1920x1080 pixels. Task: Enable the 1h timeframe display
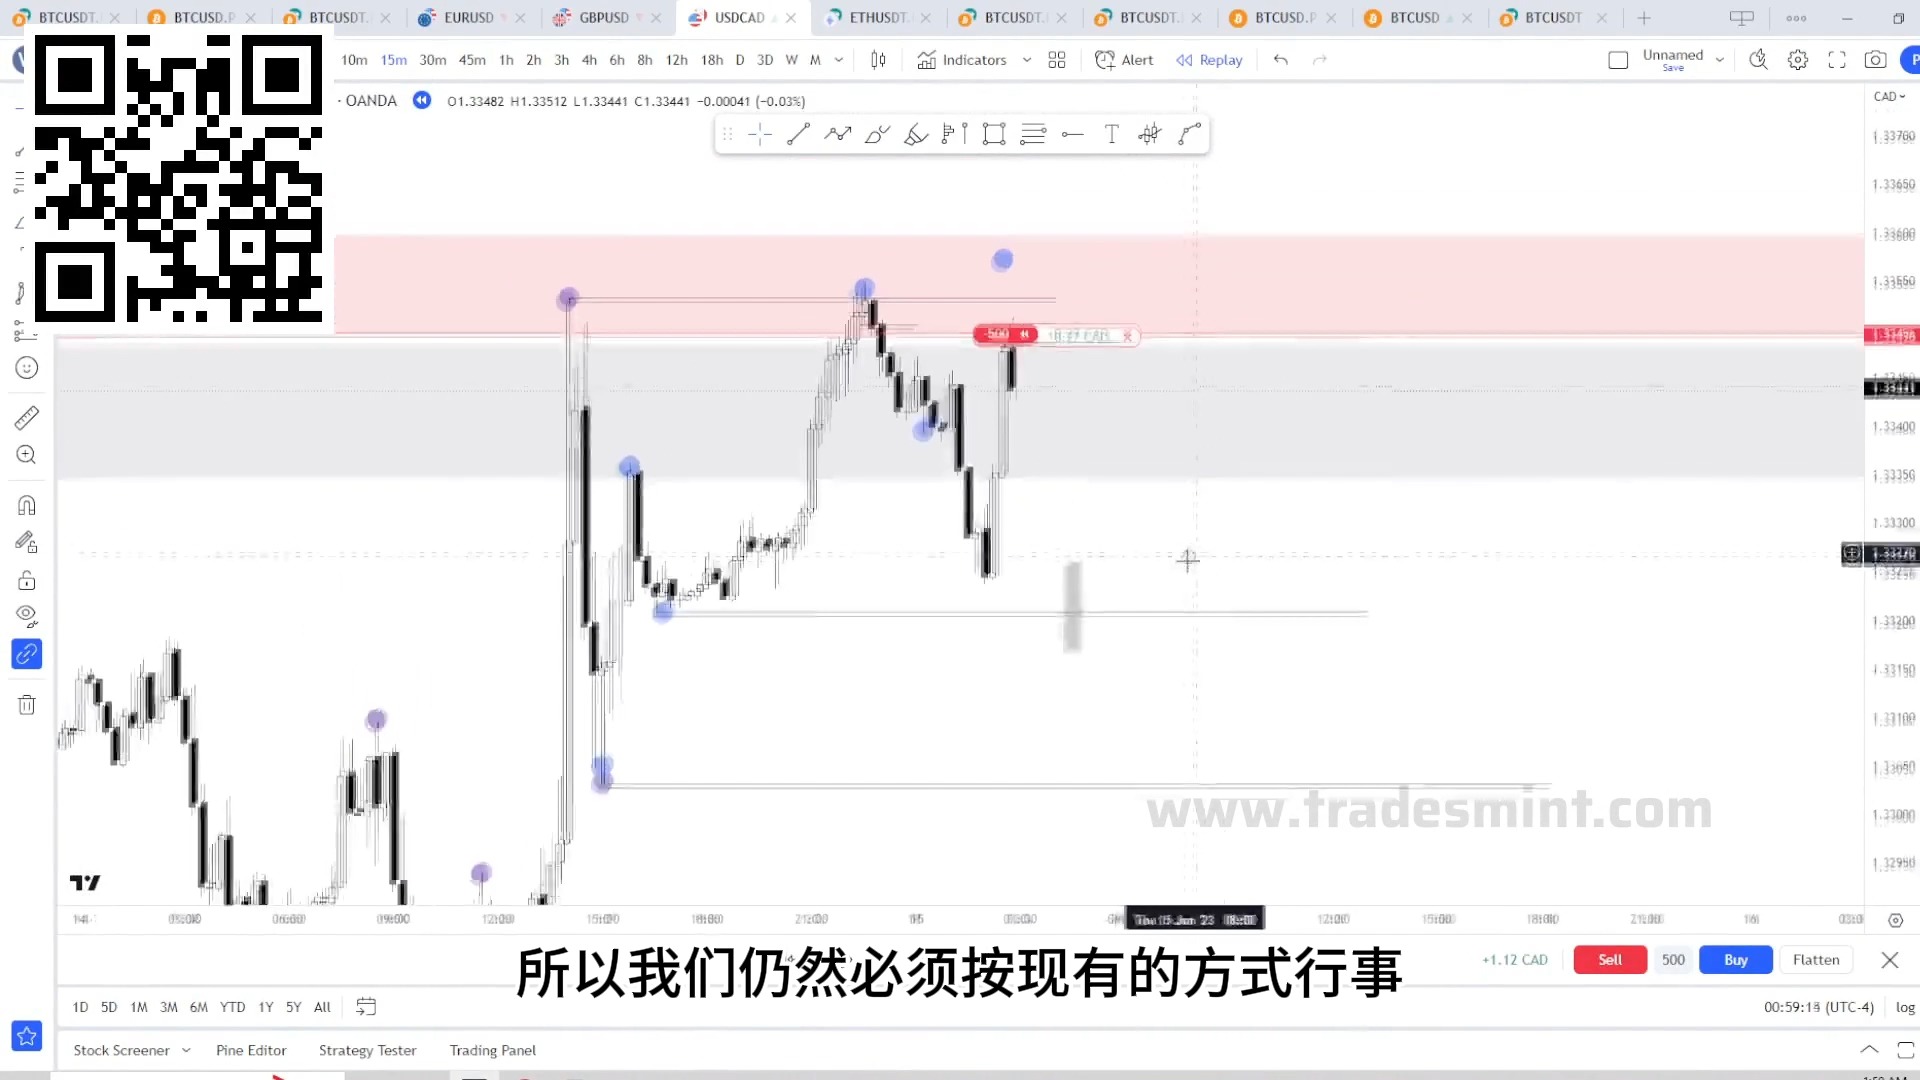tap(506, 59)
